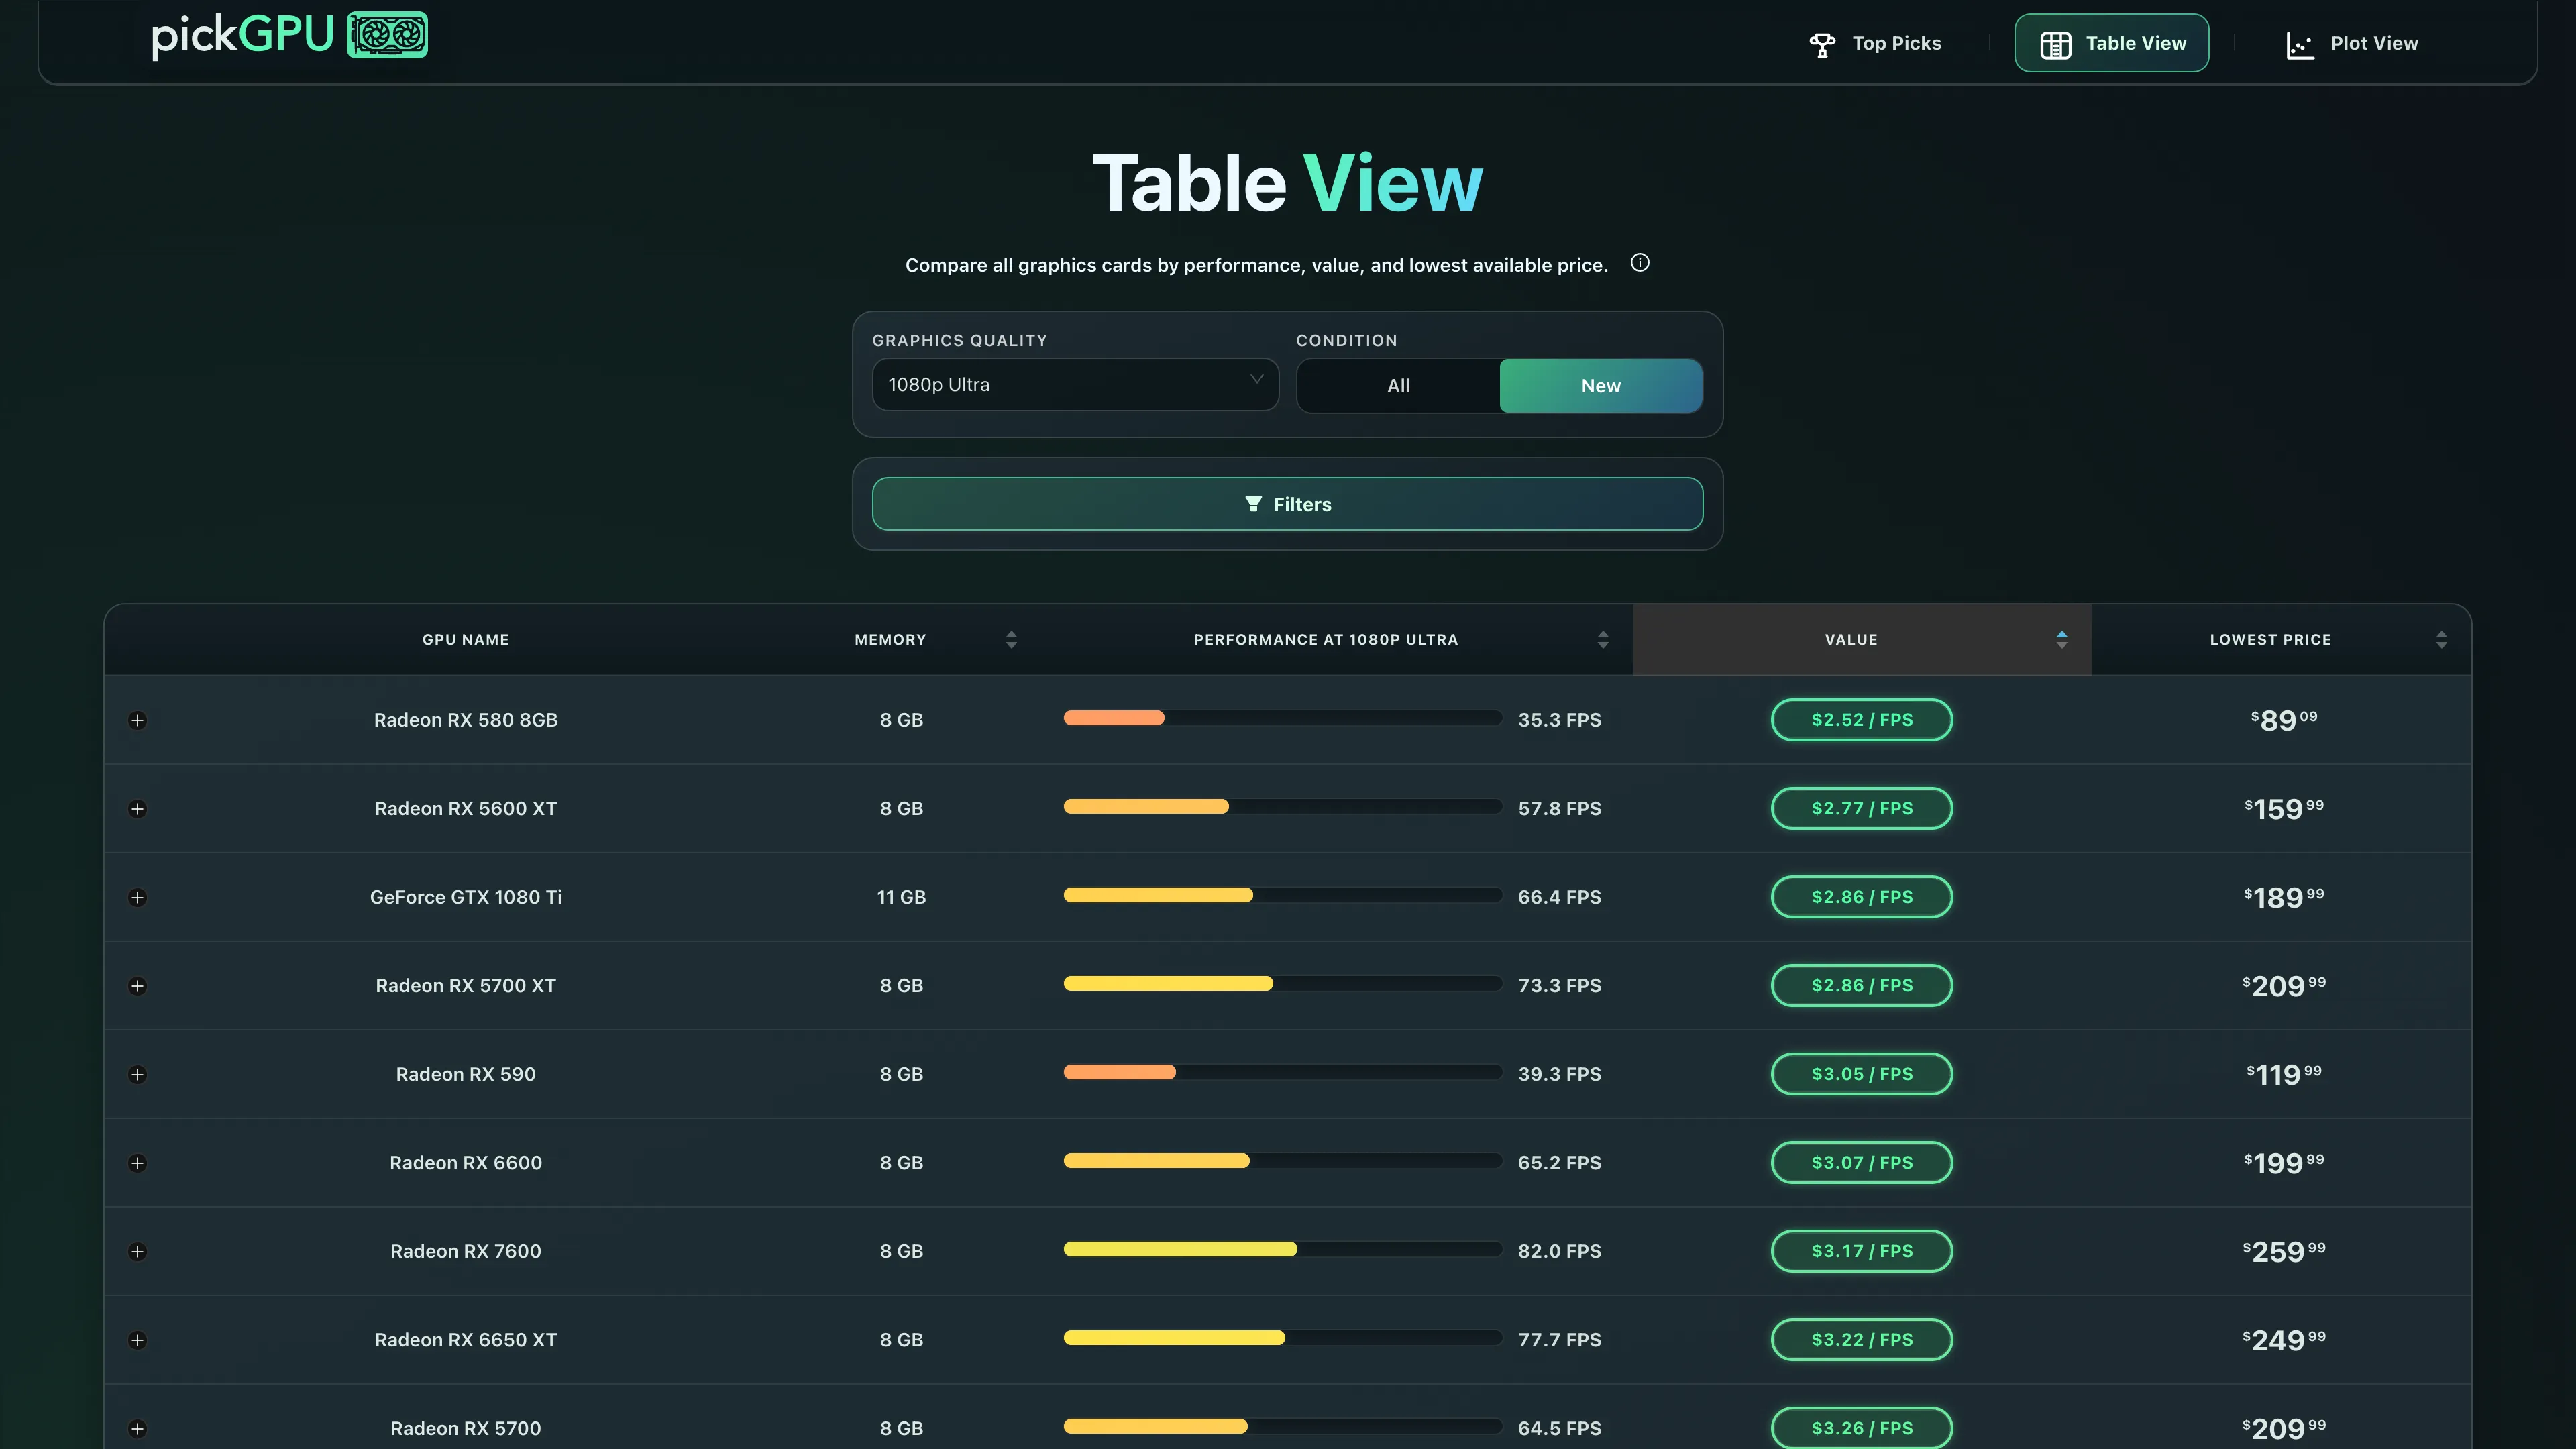2576x1449 pixels.
Task: Click the pickGPU graphics card logo icon
Action: tap(387, 35)
